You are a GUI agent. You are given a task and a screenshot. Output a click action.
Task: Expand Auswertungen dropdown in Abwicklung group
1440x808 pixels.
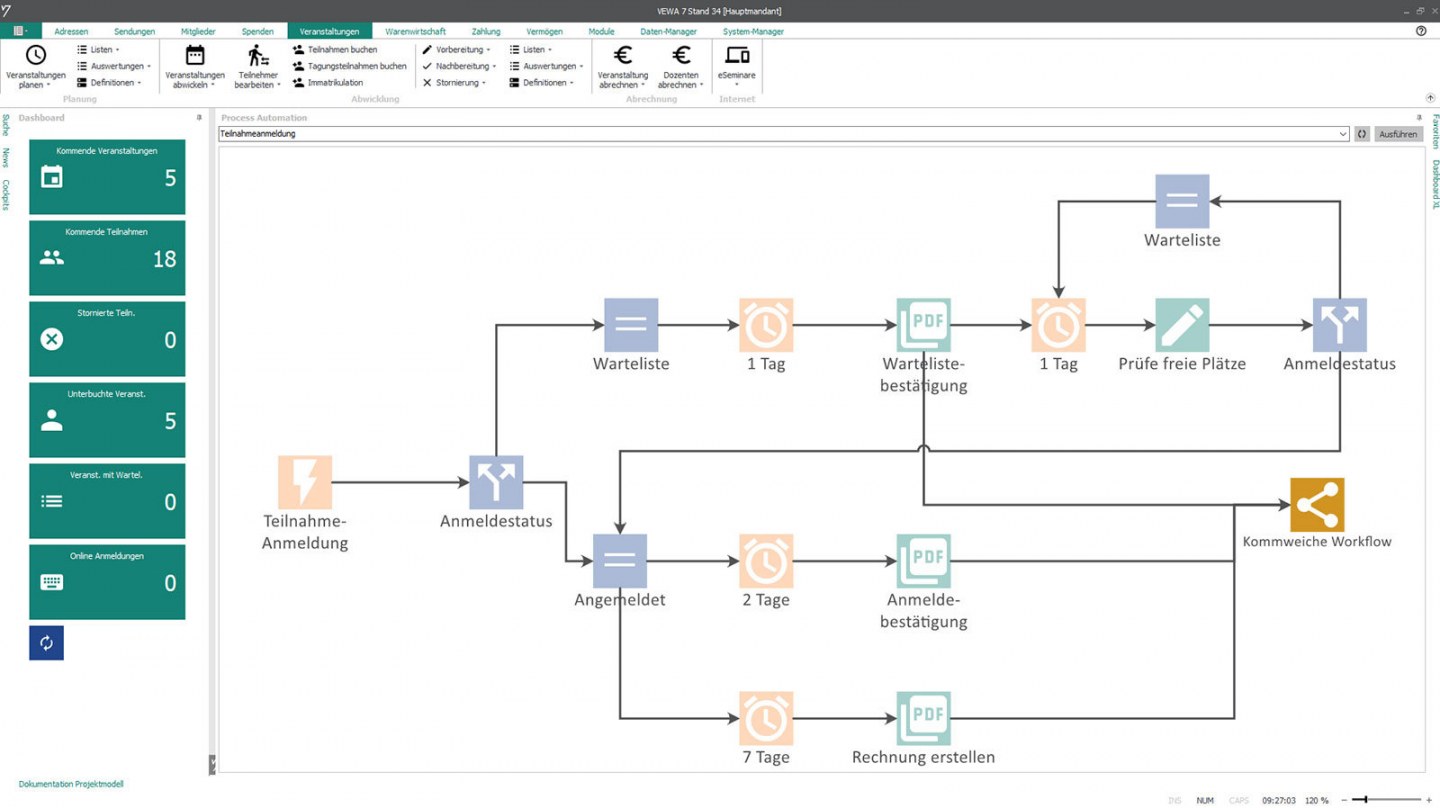click(546, 66)
